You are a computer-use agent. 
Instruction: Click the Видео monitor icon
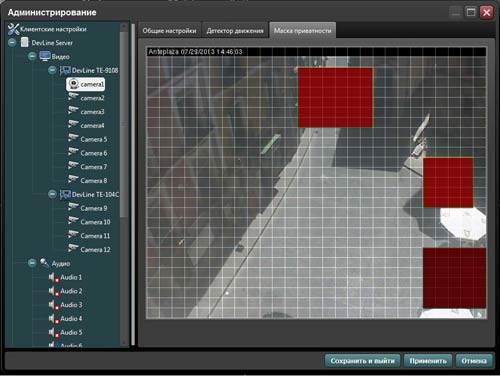45,56
